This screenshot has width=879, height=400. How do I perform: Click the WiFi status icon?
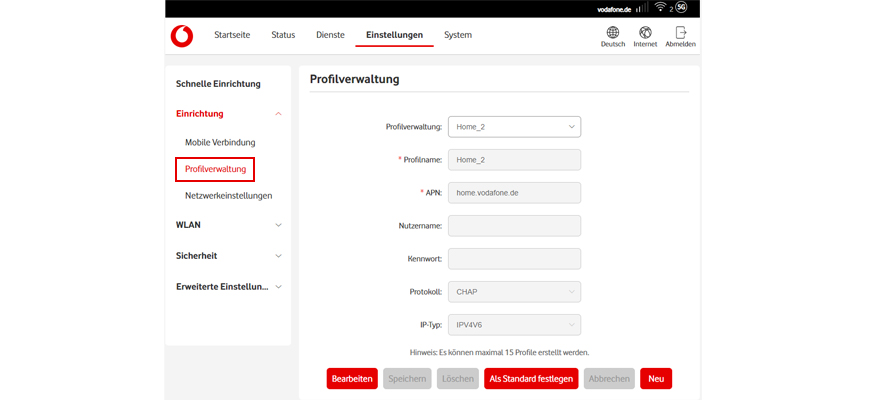(x=660, y=7)
